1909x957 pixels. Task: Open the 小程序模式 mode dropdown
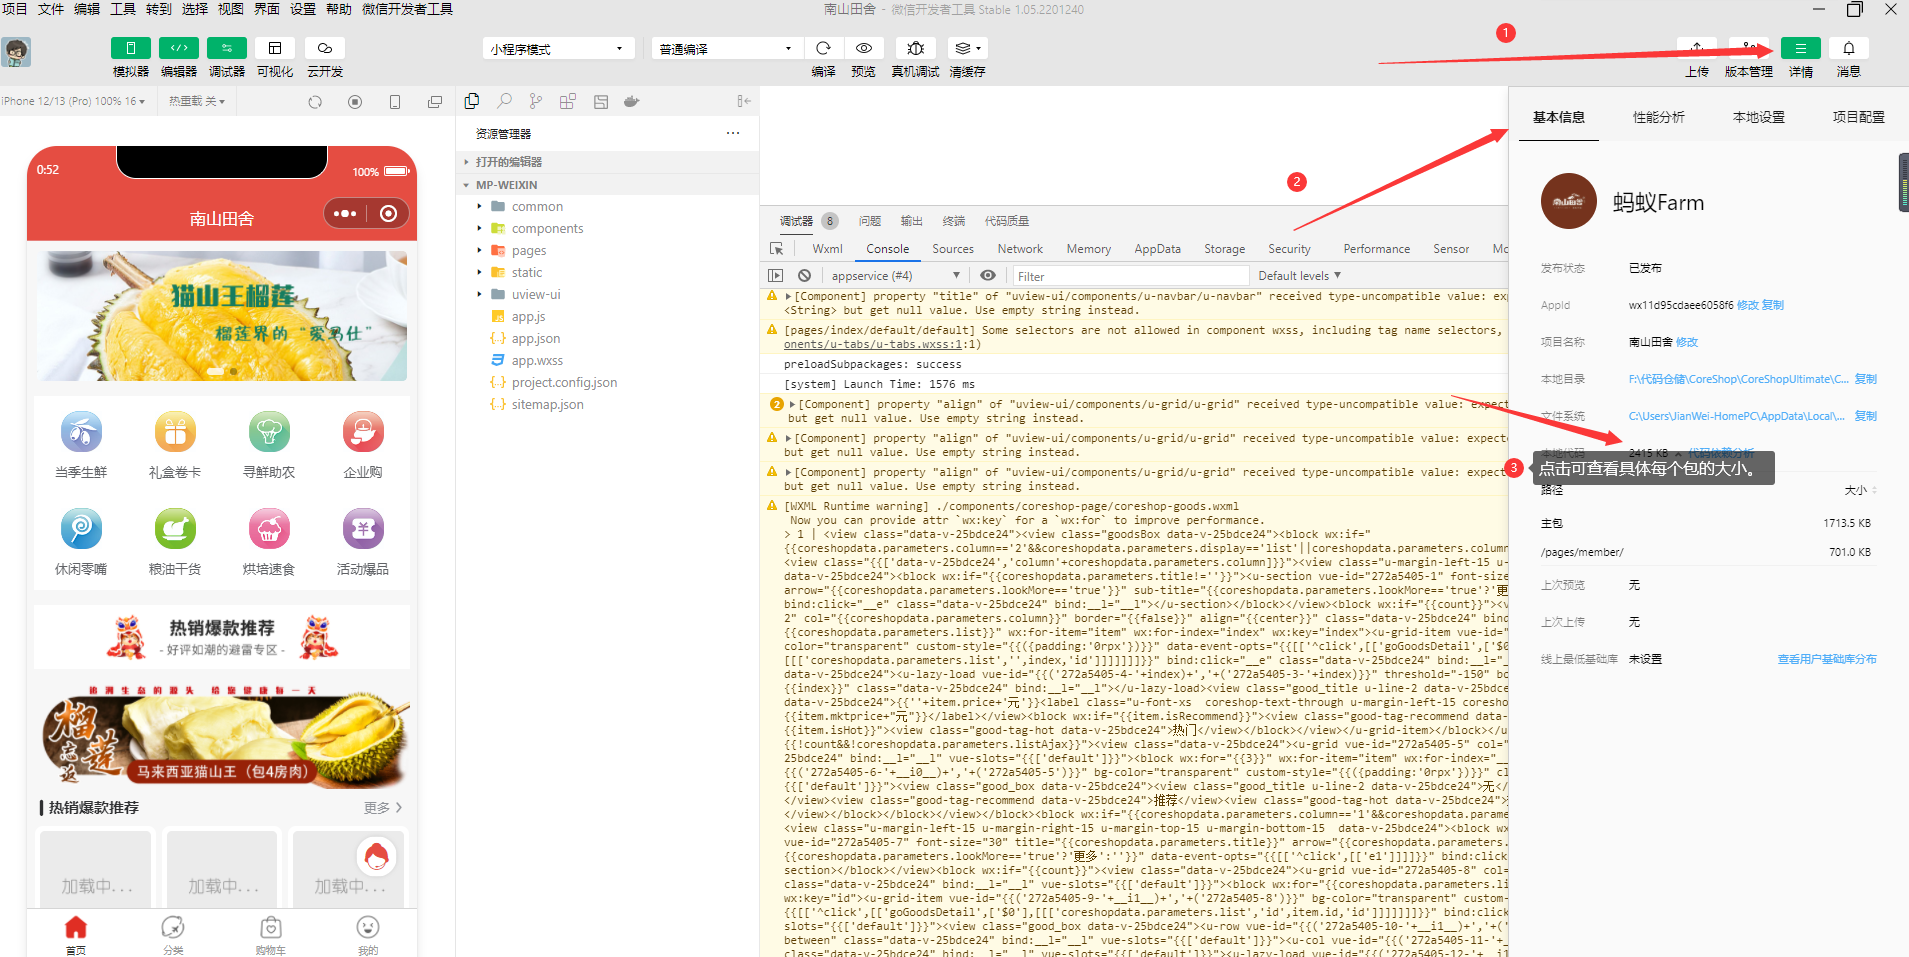pos(558,49)
